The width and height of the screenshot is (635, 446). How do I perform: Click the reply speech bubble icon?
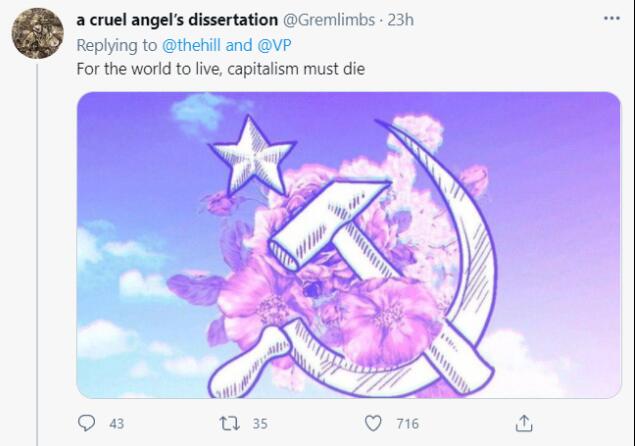[x=86, y=423]
